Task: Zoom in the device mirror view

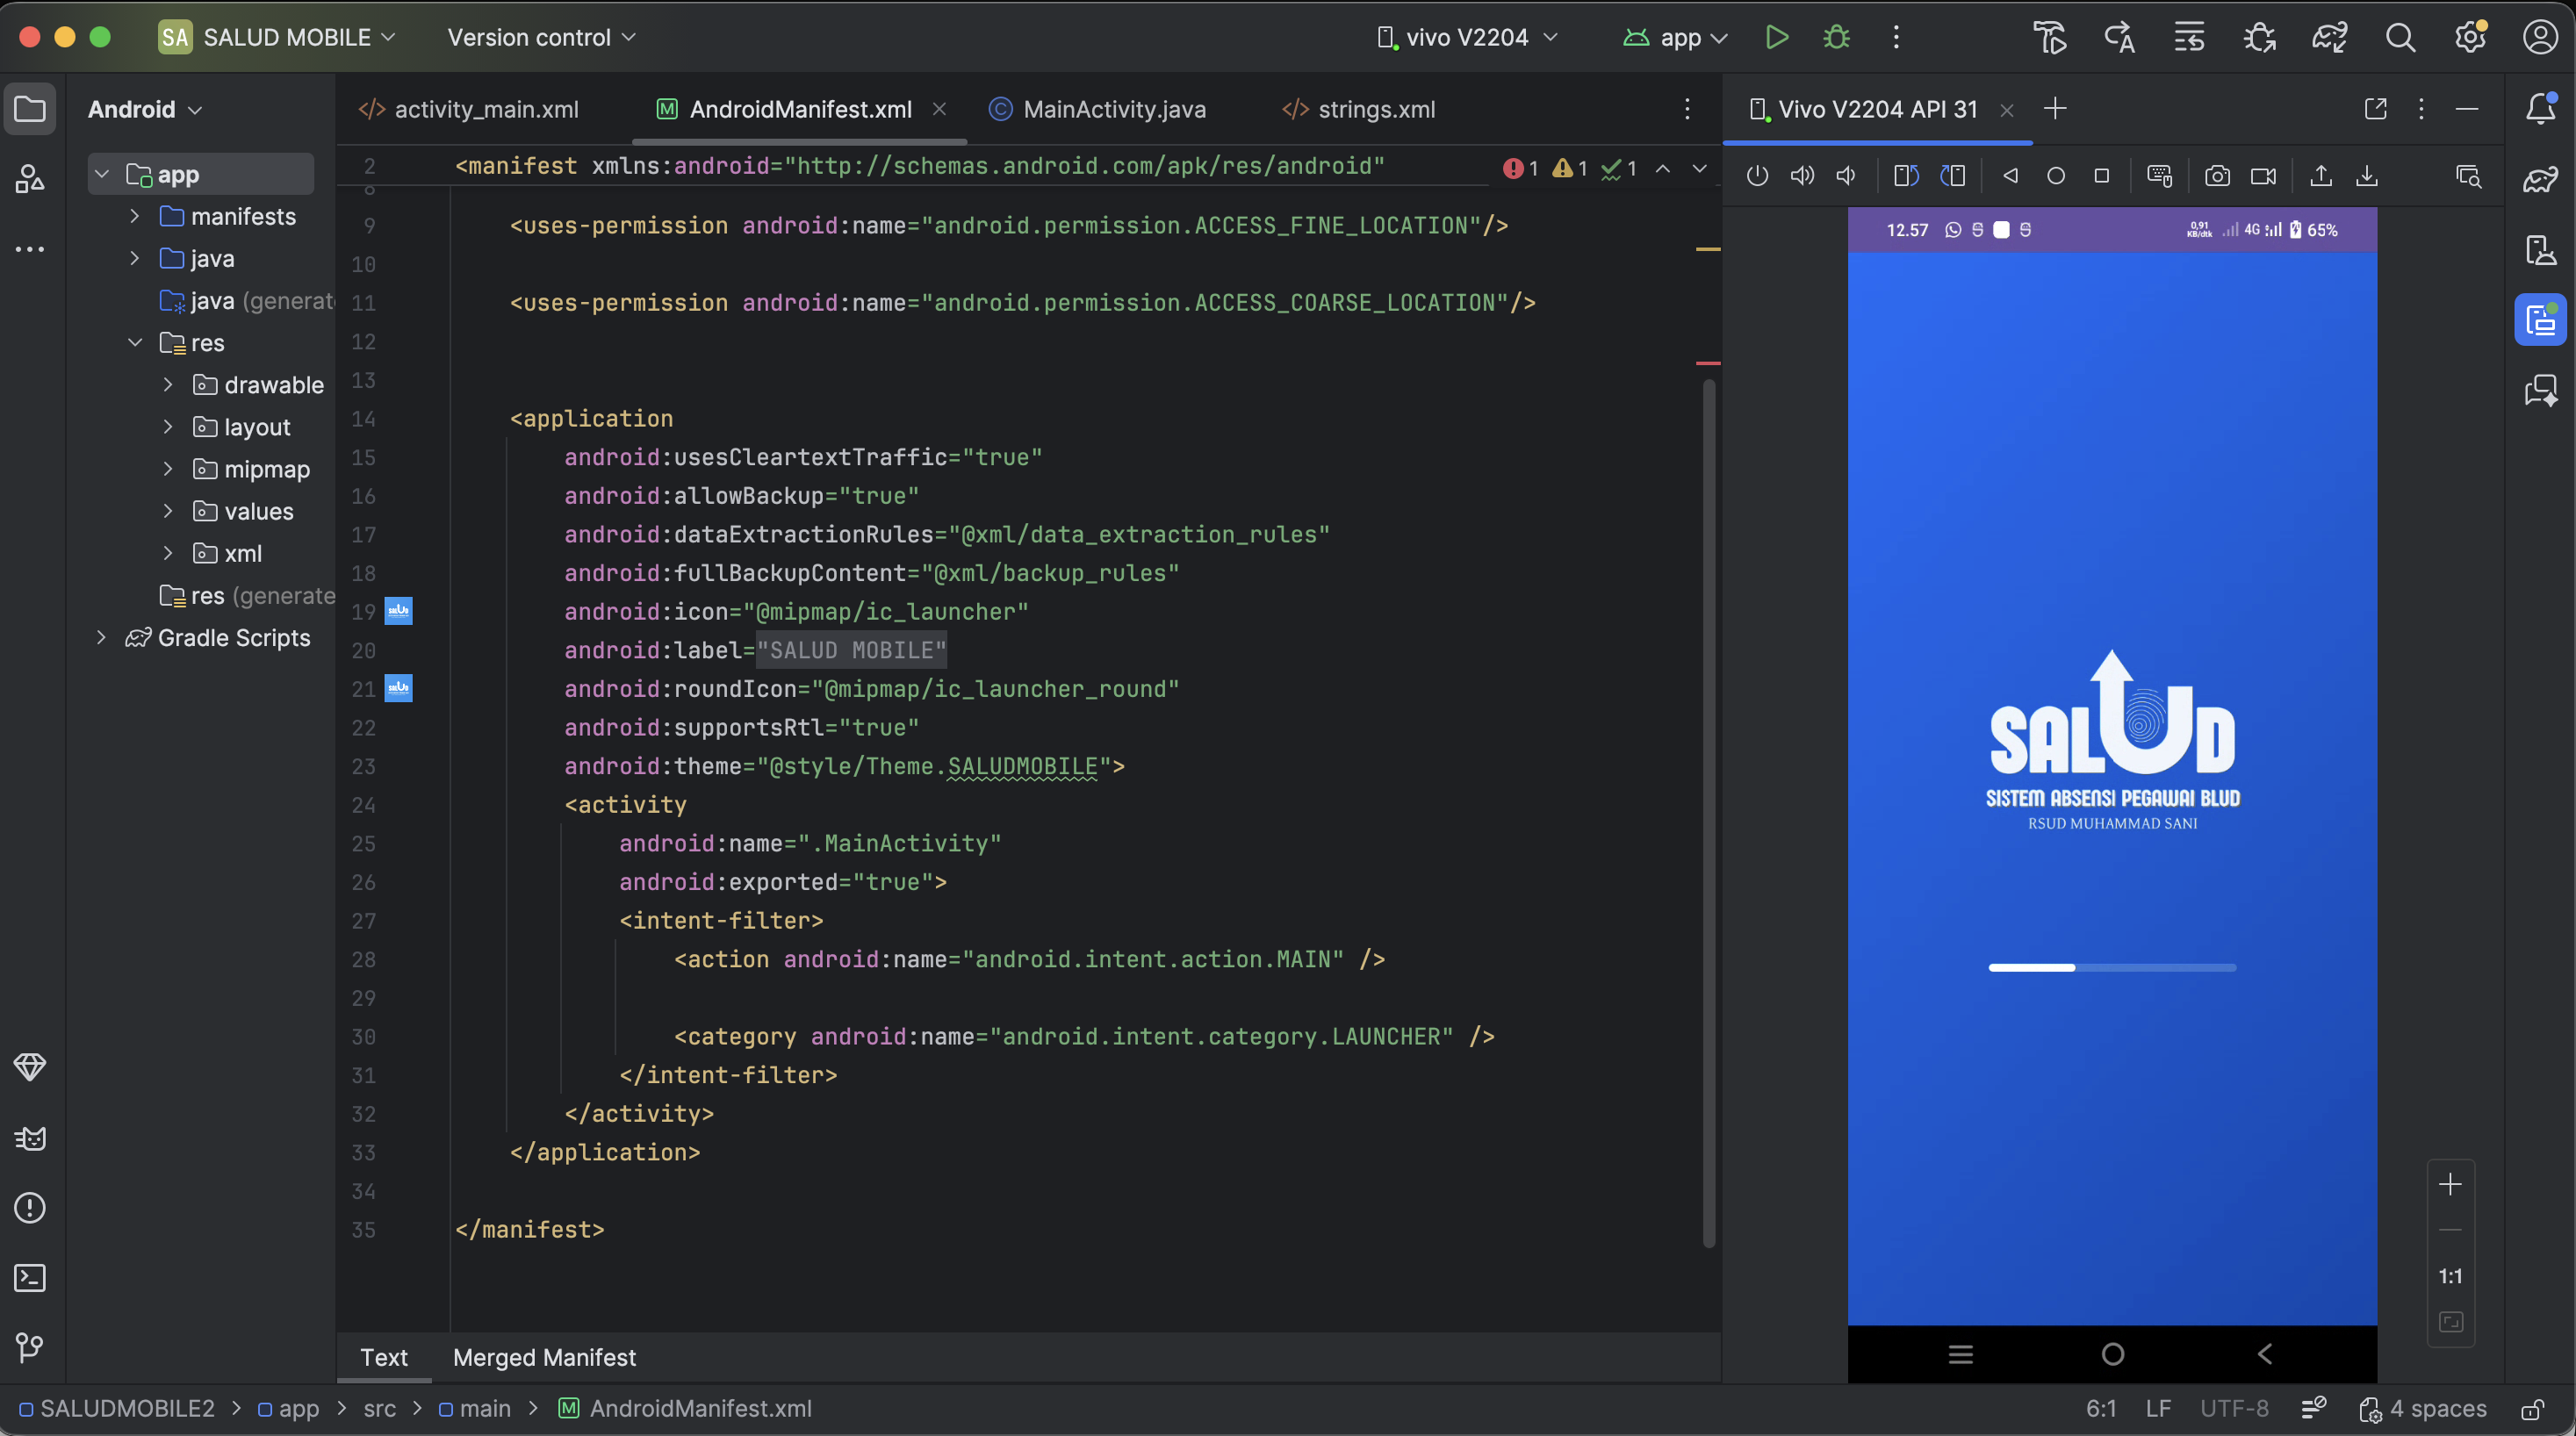Action: pos(2450,1185)
